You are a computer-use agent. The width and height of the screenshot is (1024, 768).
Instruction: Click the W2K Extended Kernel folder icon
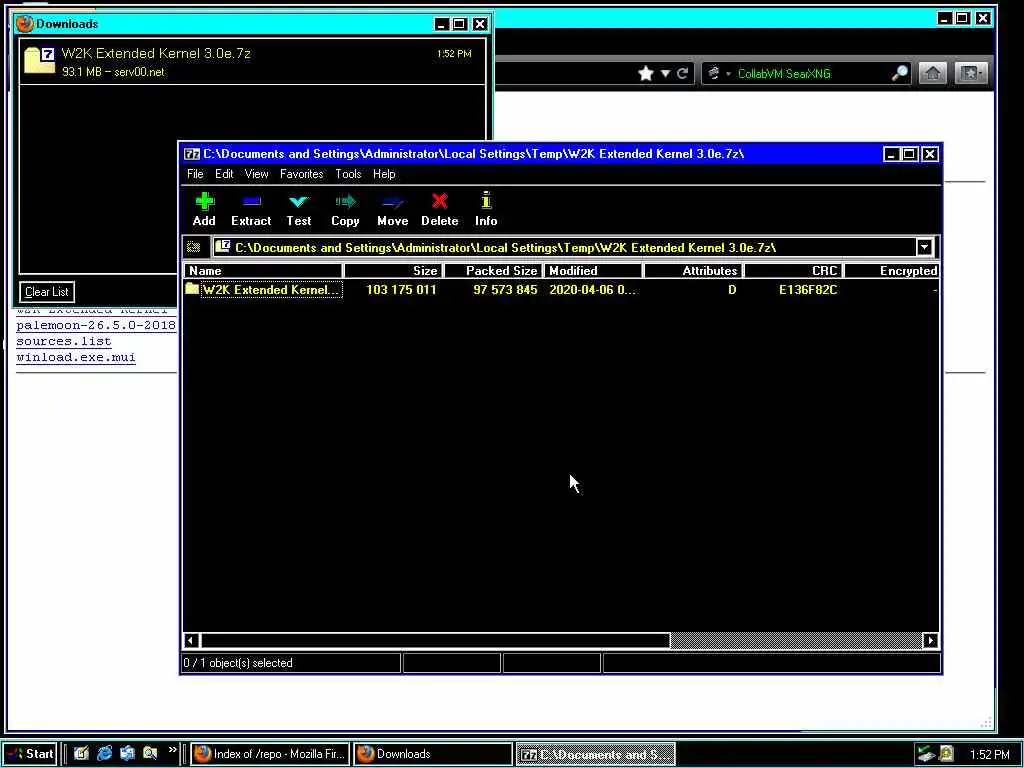click(192, 289)
